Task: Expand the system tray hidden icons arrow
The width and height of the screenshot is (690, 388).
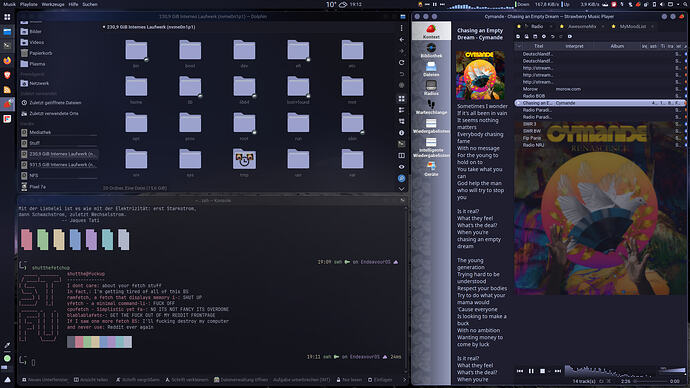Action: (678, 4)
